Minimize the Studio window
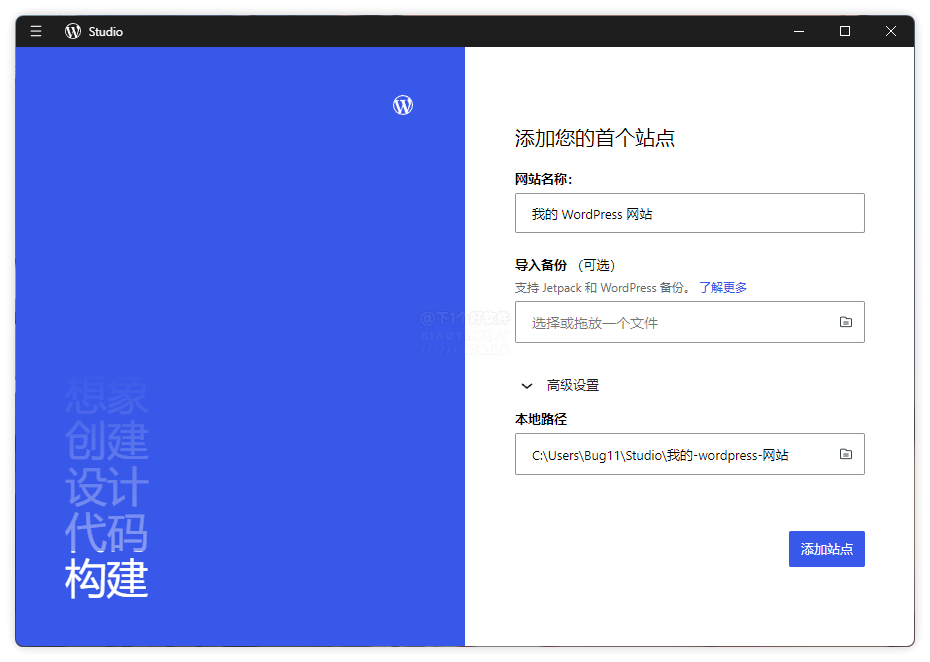Screen dimensions: 930x662 click(x=799, y=31)
